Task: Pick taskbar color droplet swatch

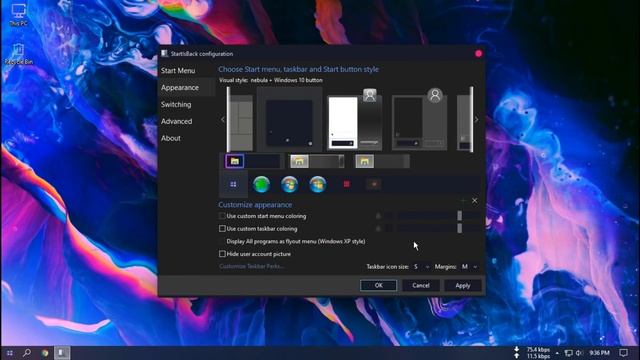Action: point(378,228)
